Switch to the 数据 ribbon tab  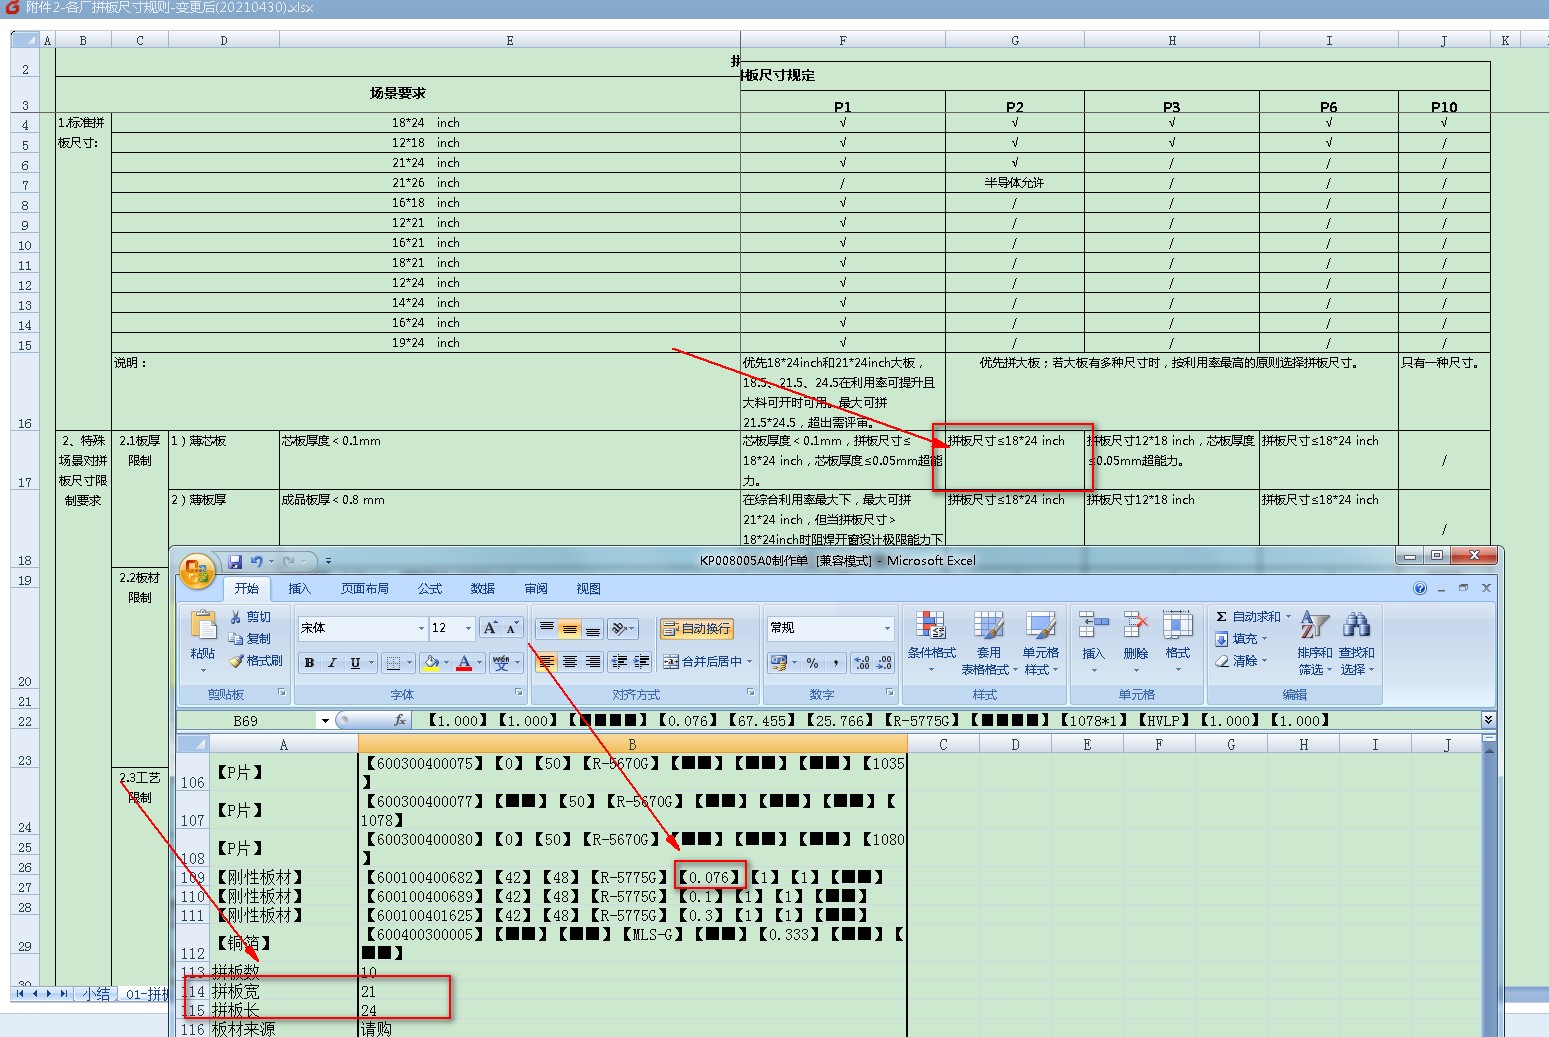(x=483, y=588)
